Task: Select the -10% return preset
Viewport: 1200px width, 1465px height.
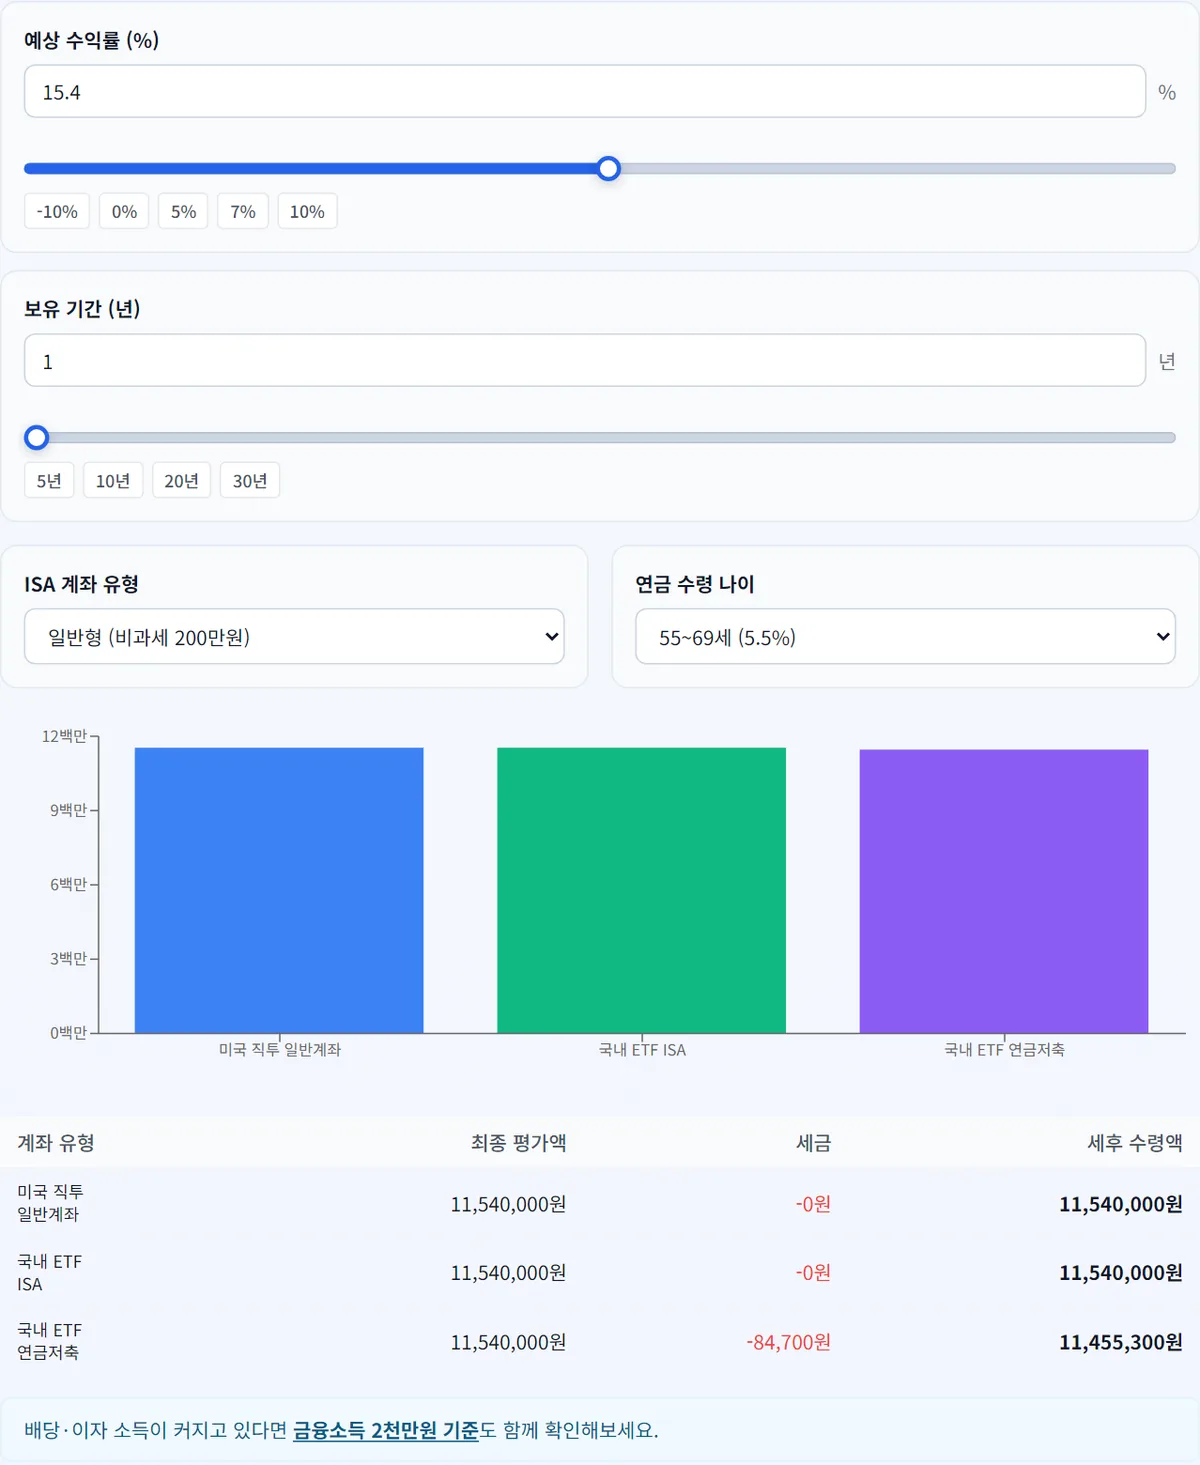Action: (57, 212)
